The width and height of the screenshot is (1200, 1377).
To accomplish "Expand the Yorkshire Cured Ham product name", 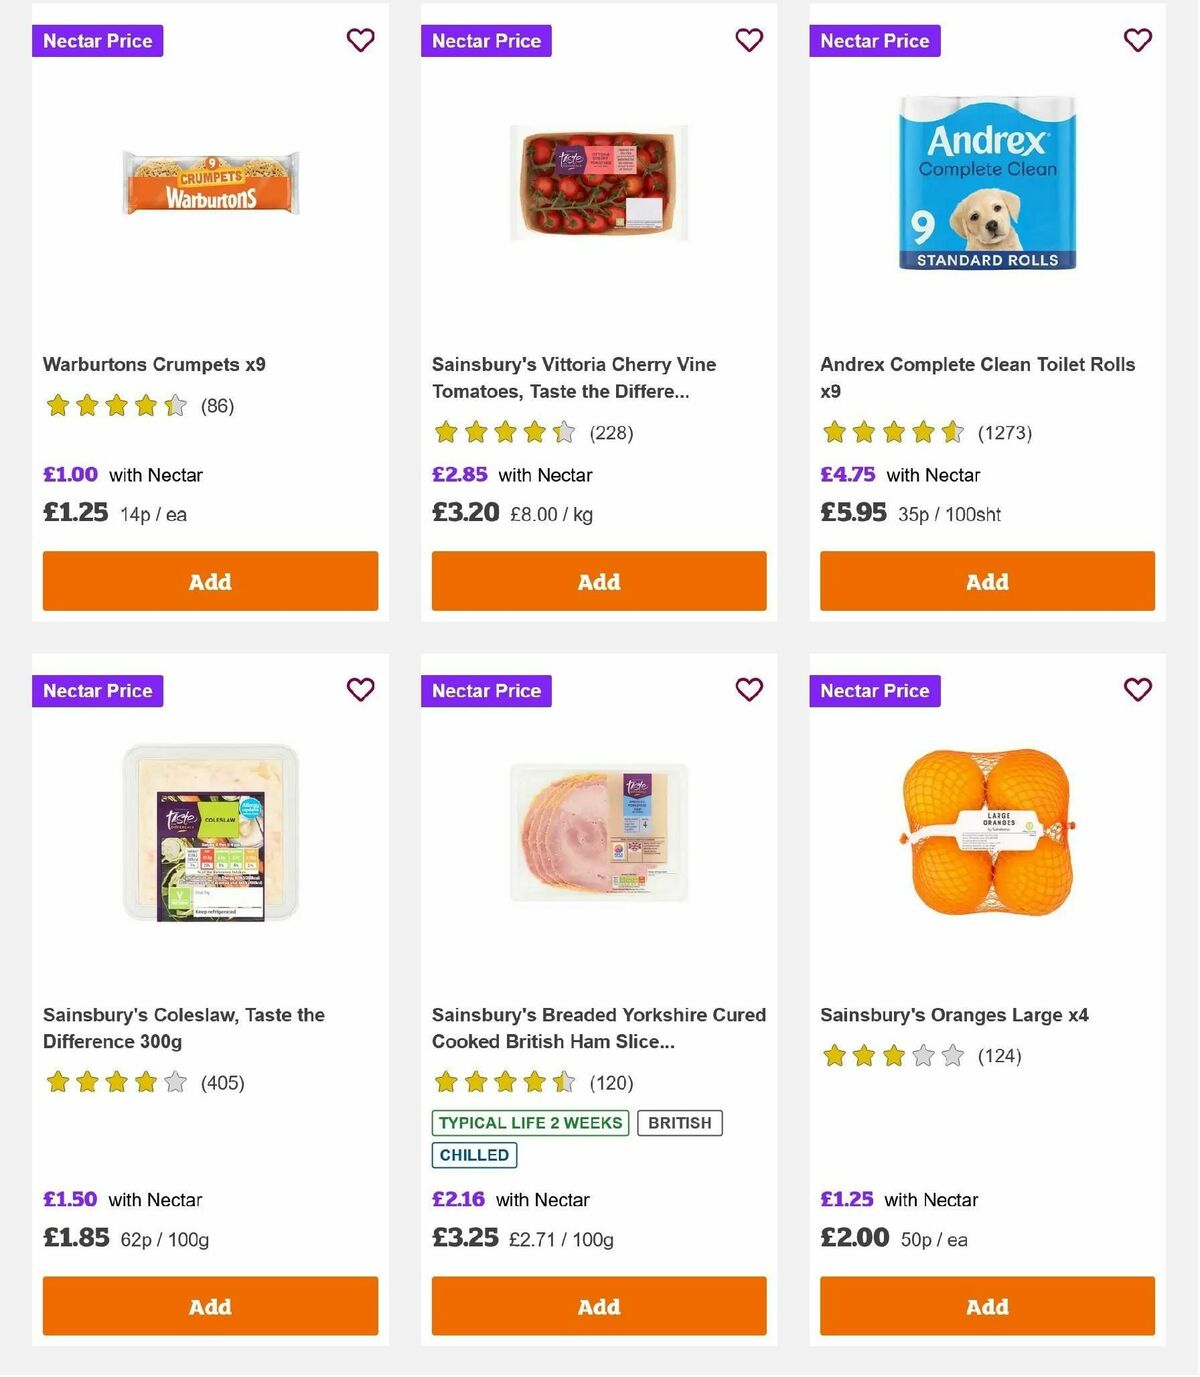I will tap(598, 1028).
